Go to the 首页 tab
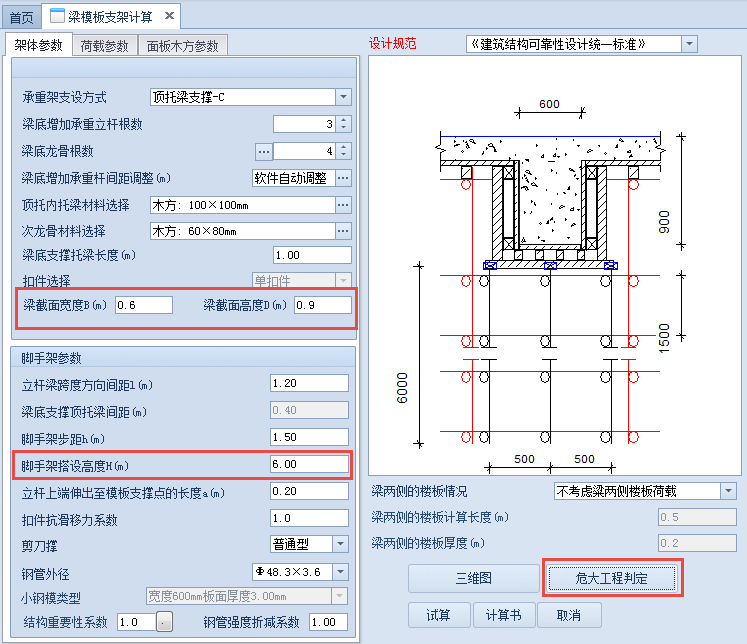 [x=21, y=16]
